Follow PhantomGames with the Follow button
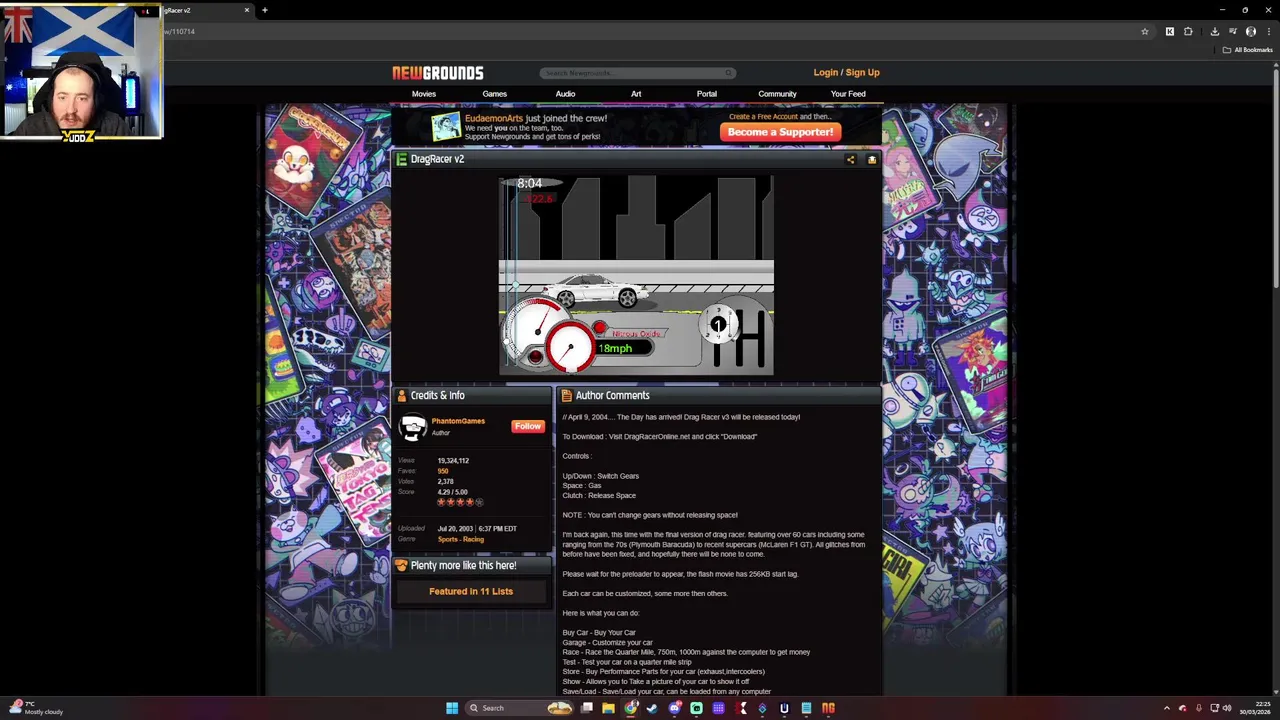The height and width of the screenshot is (720, 1280). pyautogui.click(x=527, y=426)
